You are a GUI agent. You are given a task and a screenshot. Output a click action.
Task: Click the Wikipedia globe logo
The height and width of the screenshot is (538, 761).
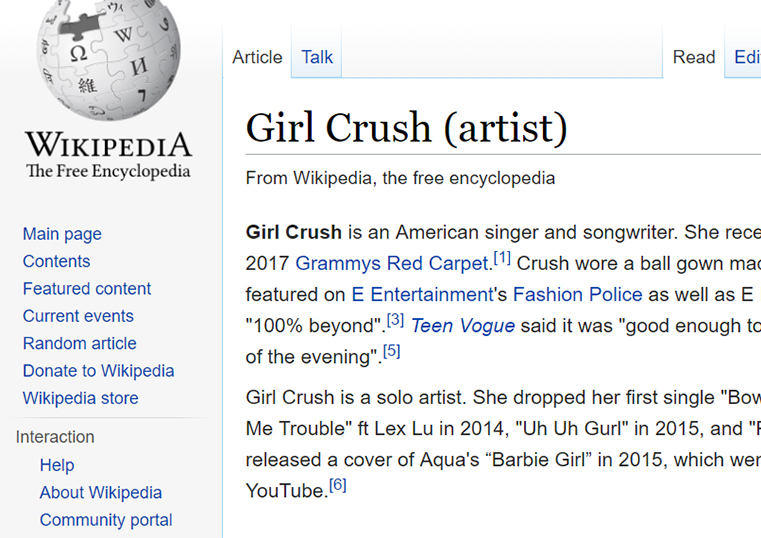tap(108, 60)
